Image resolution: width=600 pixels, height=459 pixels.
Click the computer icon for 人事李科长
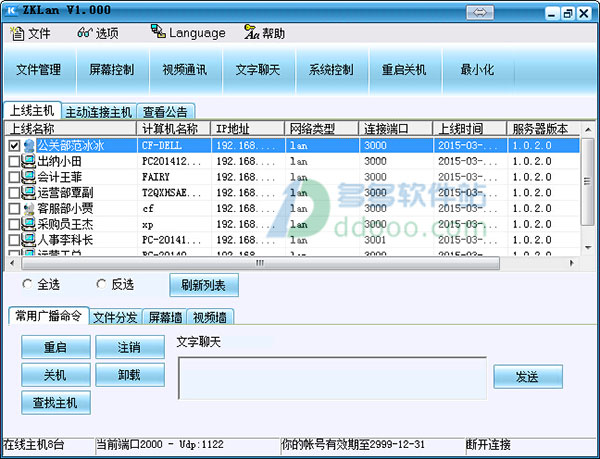tap(28, 240)
